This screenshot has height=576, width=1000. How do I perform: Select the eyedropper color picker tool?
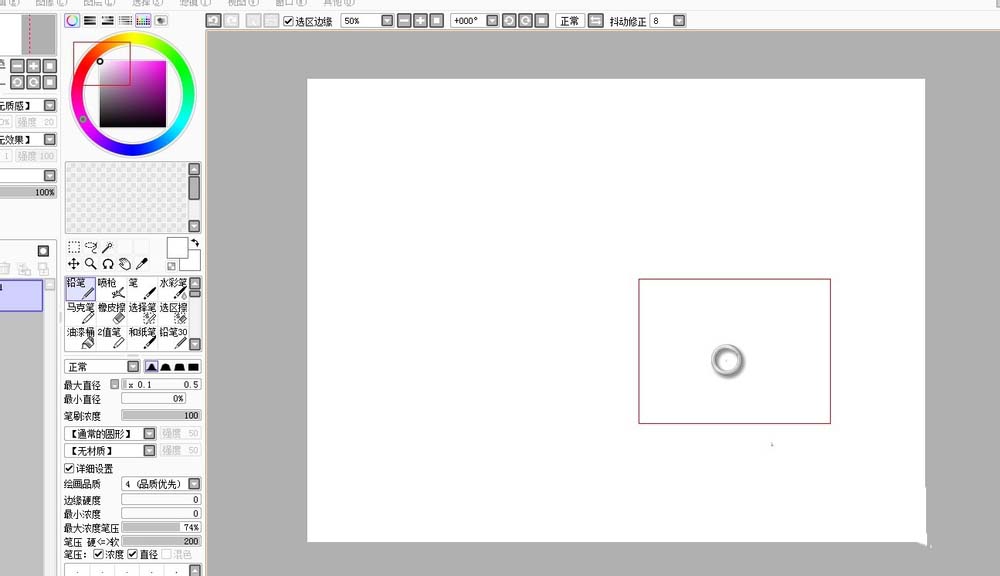[142, 263]
